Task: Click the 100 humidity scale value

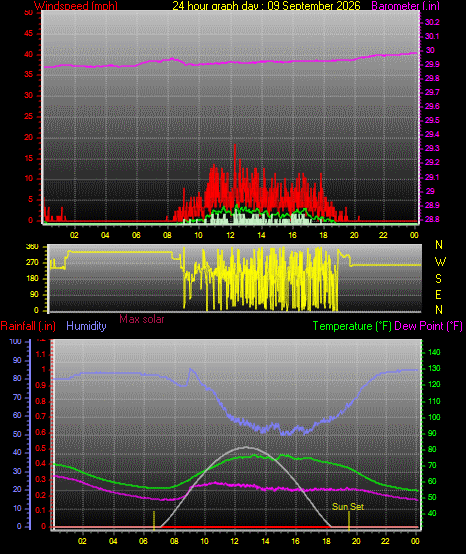Action: coord(16,341)
